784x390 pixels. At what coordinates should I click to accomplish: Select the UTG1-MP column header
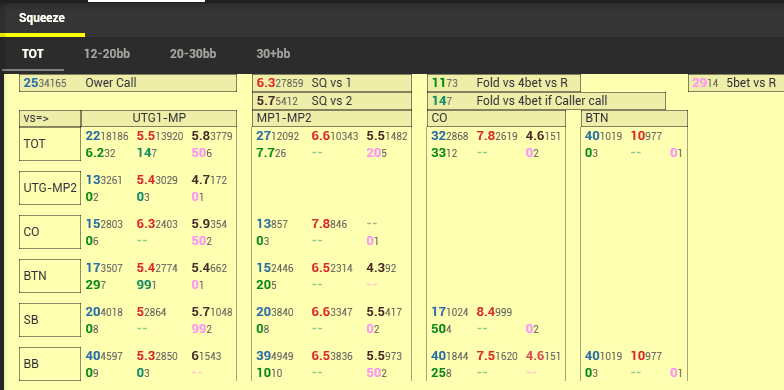(158, 119)
